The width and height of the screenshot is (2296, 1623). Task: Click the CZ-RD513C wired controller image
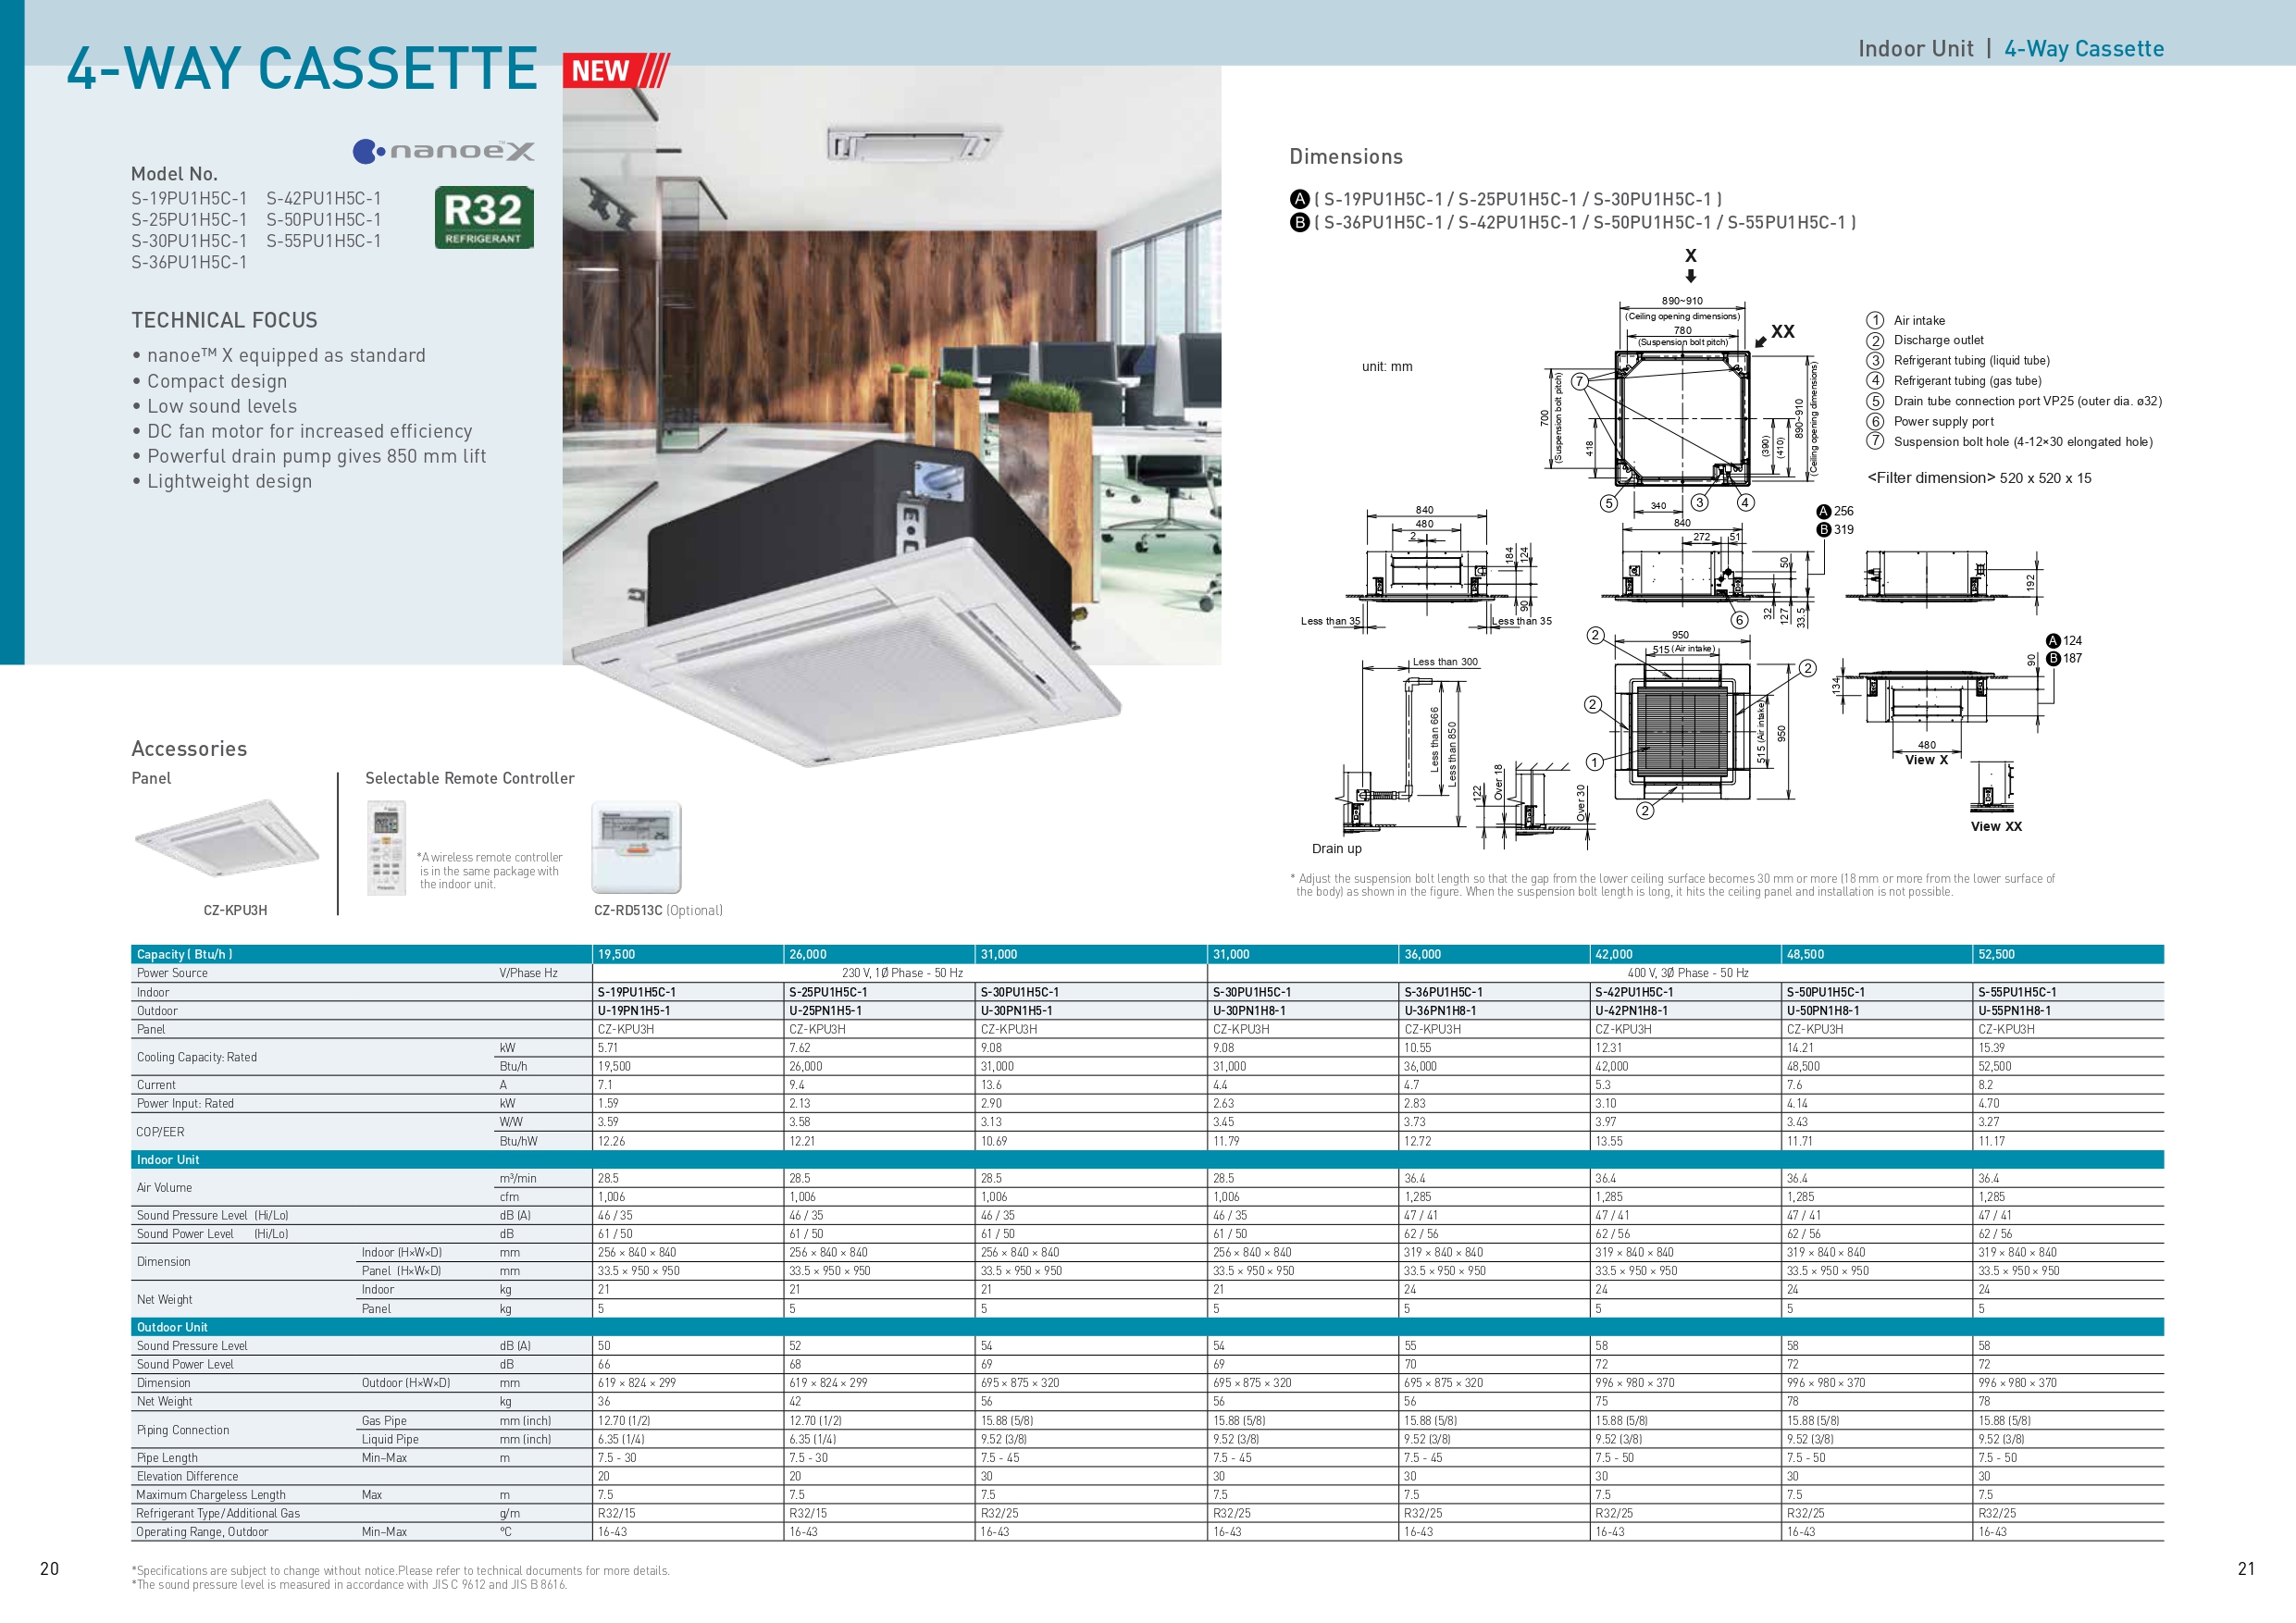[x=636, y=847]
